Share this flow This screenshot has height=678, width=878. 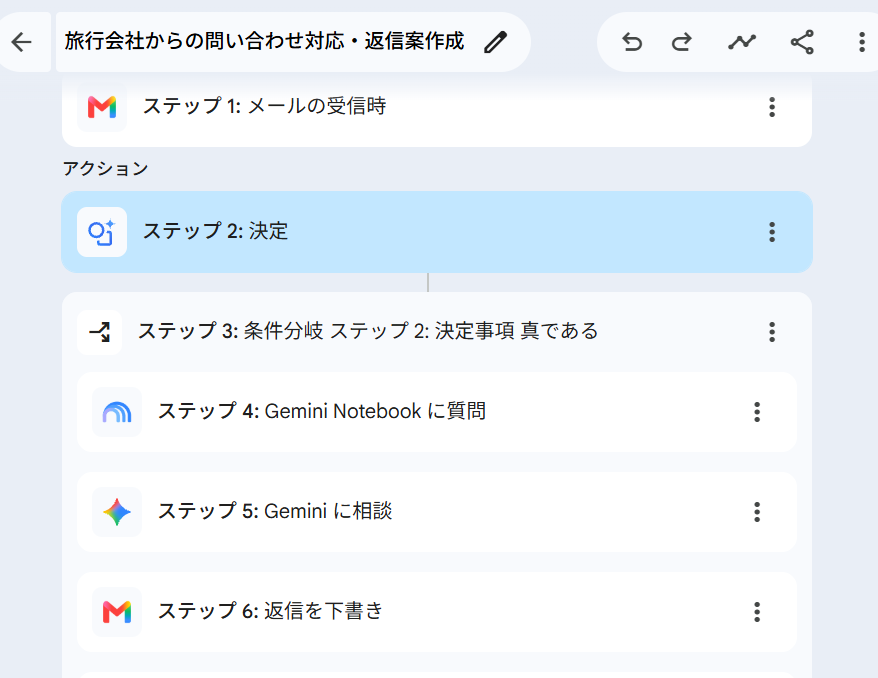pos(802,42)
